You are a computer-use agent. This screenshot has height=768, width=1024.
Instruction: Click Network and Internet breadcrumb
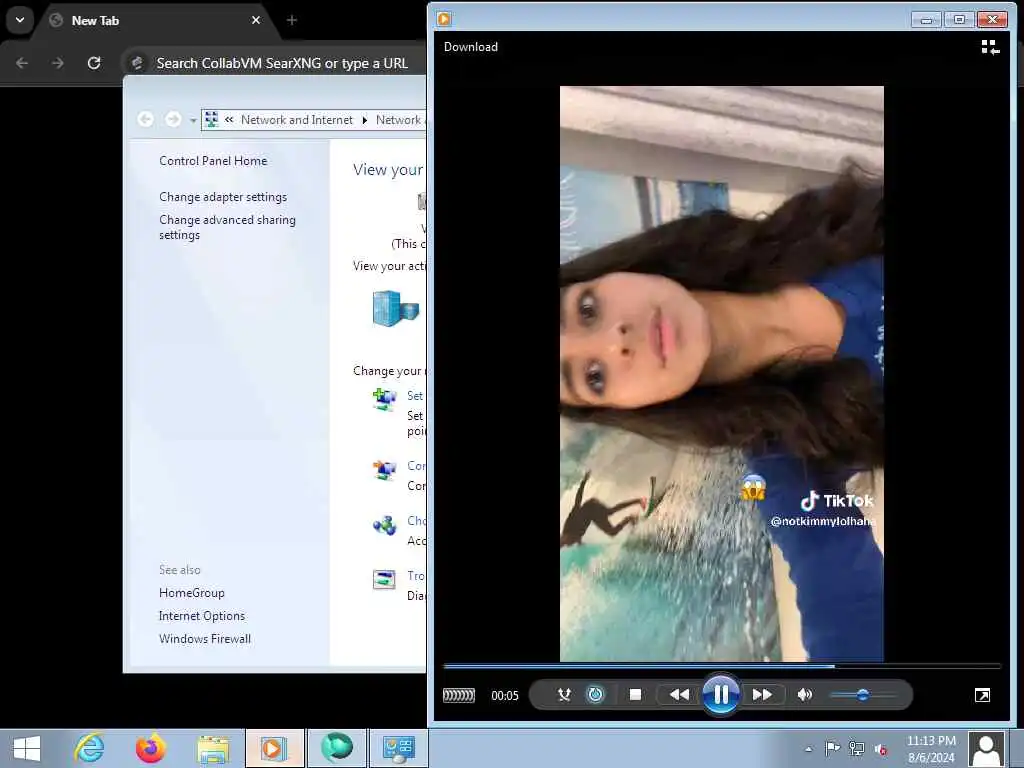(296, 120)
